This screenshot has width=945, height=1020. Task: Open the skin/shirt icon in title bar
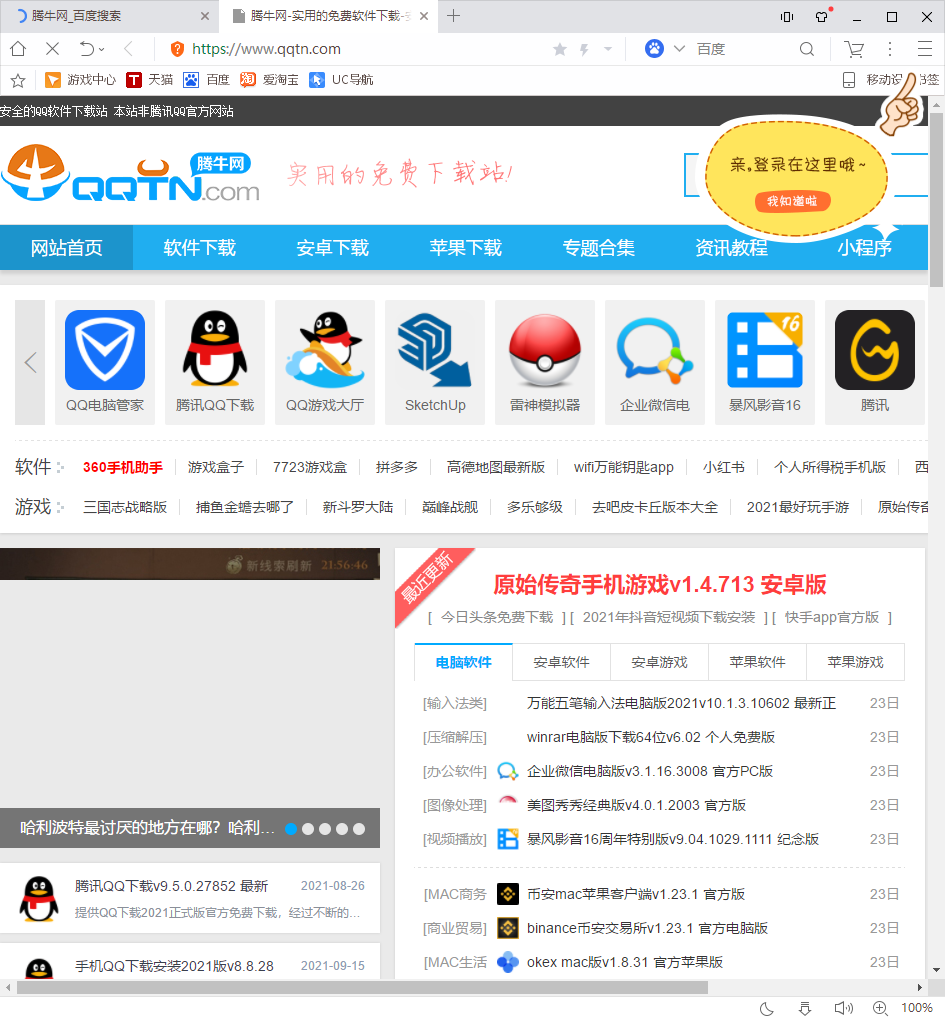point(822,16)
